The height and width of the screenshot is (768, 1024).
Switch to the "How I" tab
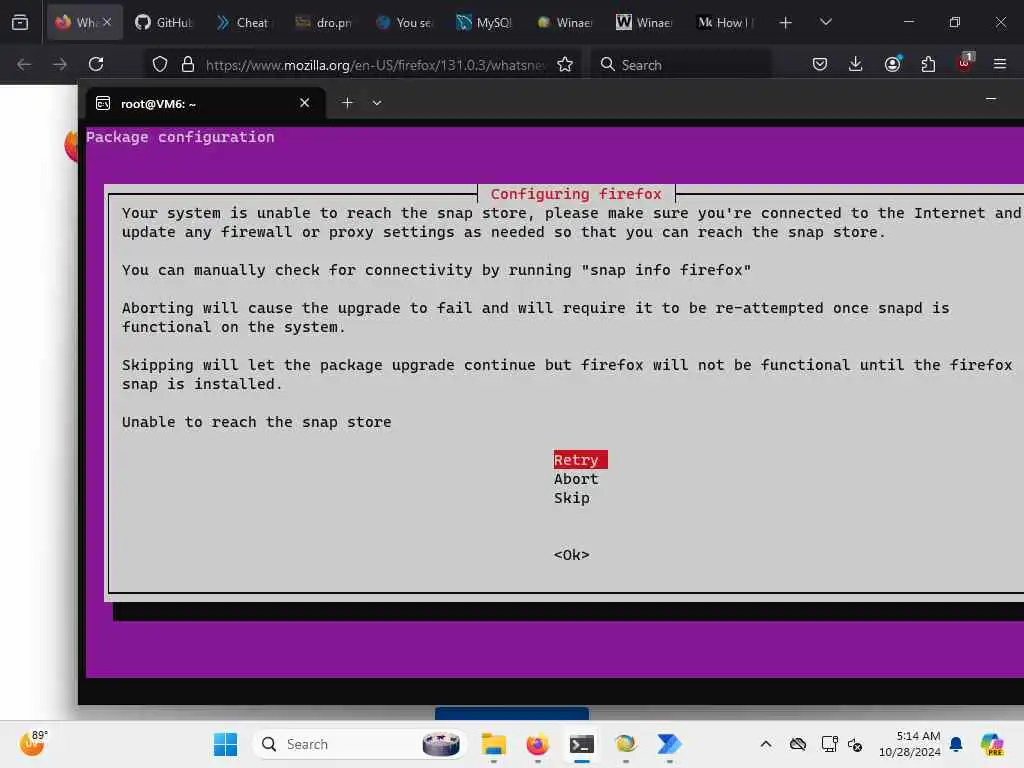[x=724, y=22]
